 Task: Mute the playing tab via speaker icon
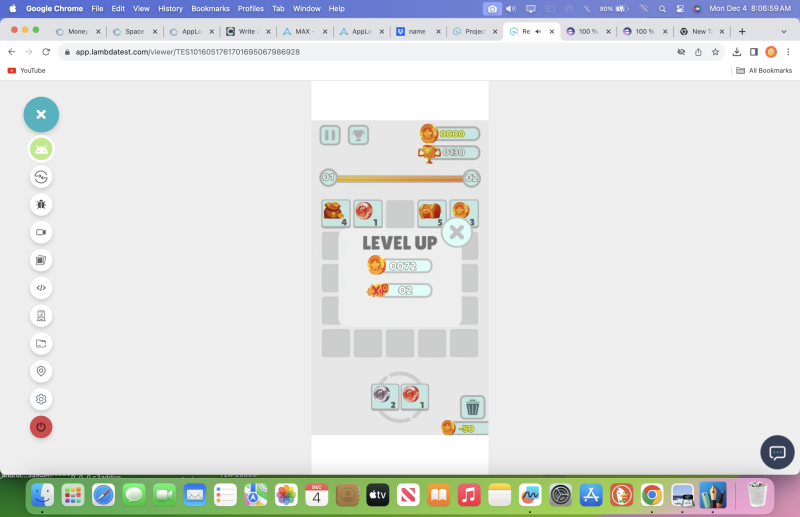coord(538,32)
